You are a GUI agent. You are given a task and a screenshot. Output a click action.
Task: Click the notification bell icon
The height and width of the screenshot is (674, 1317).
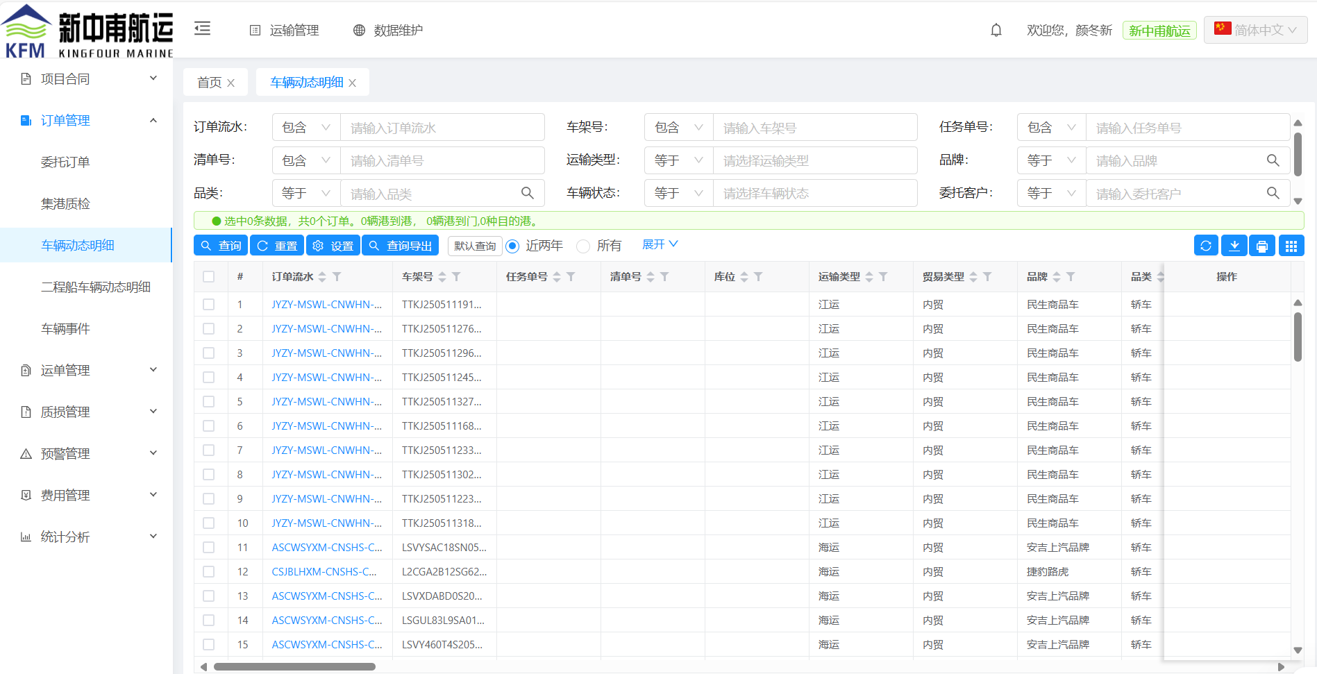(x=996, y=30)
